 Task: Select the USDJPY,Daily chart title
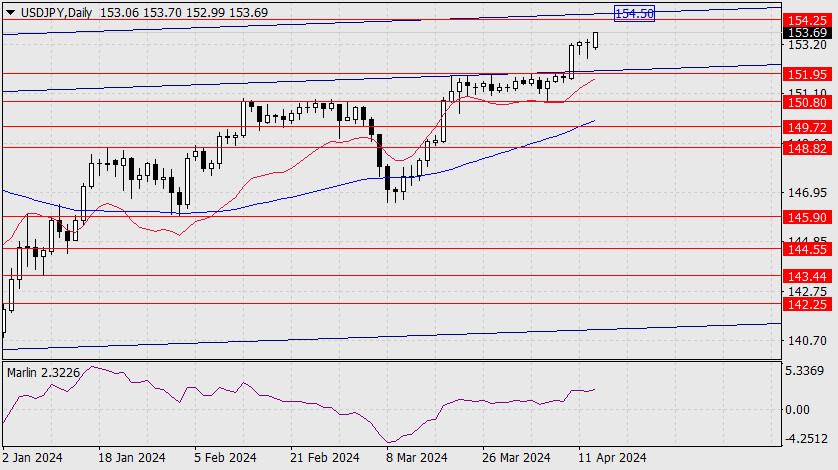click(57, 13)
